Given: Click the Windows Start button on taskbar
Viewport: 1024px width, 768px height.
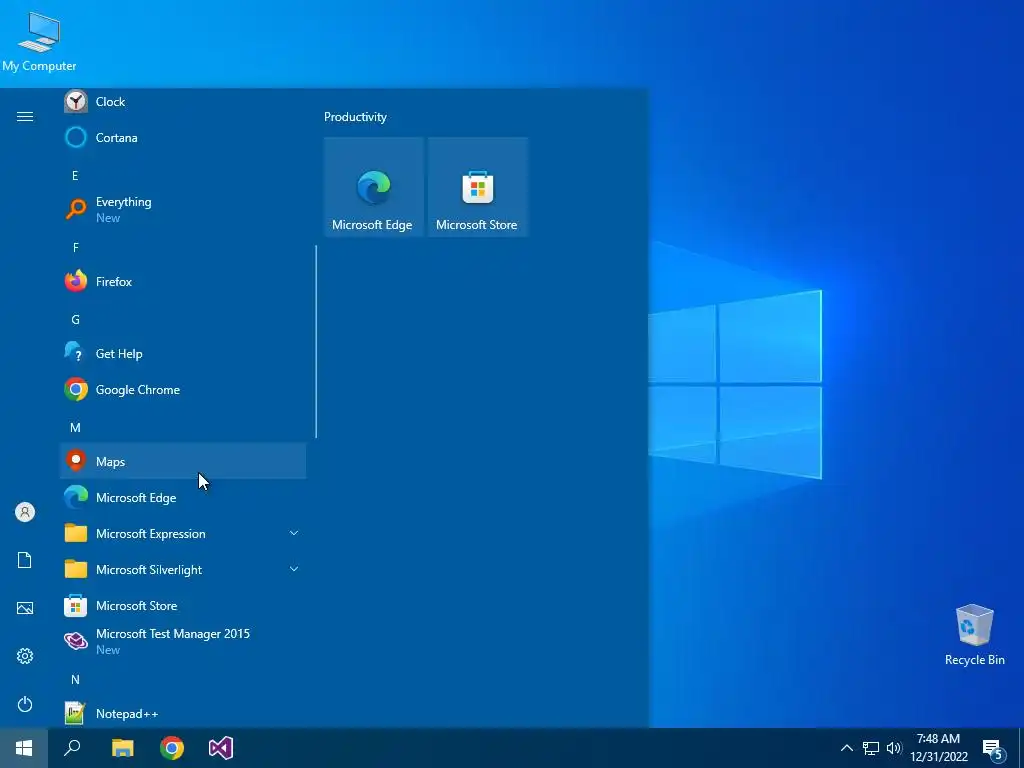Looking at the screenshot, I should coord(24,748).
